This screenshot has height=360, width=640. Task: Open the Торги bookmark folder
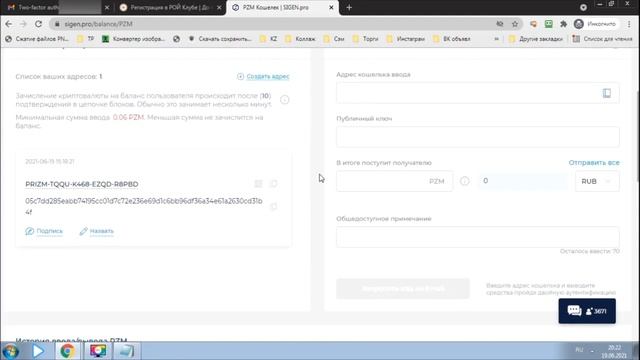pos(366,39)
